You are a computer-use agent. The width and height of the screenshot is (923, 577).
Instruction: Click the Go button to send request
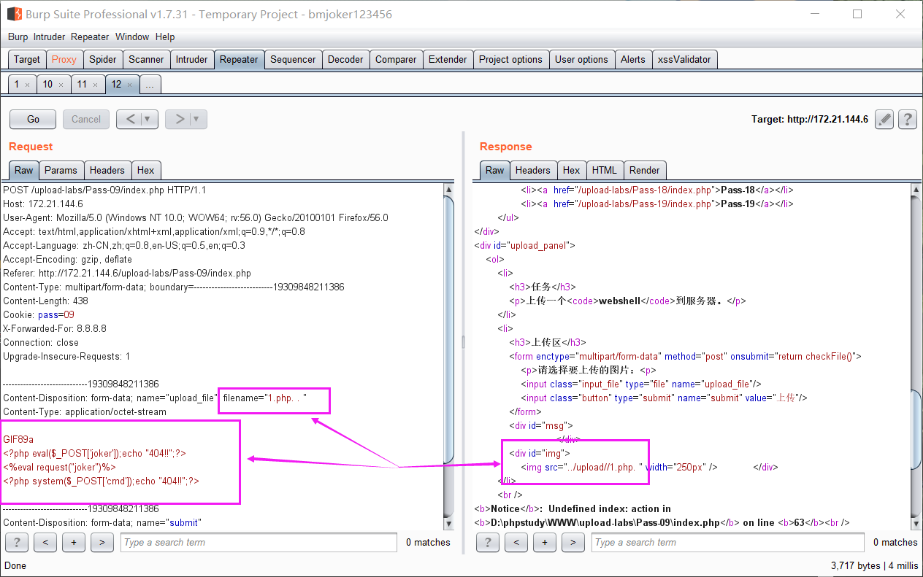tap(33, 119)
